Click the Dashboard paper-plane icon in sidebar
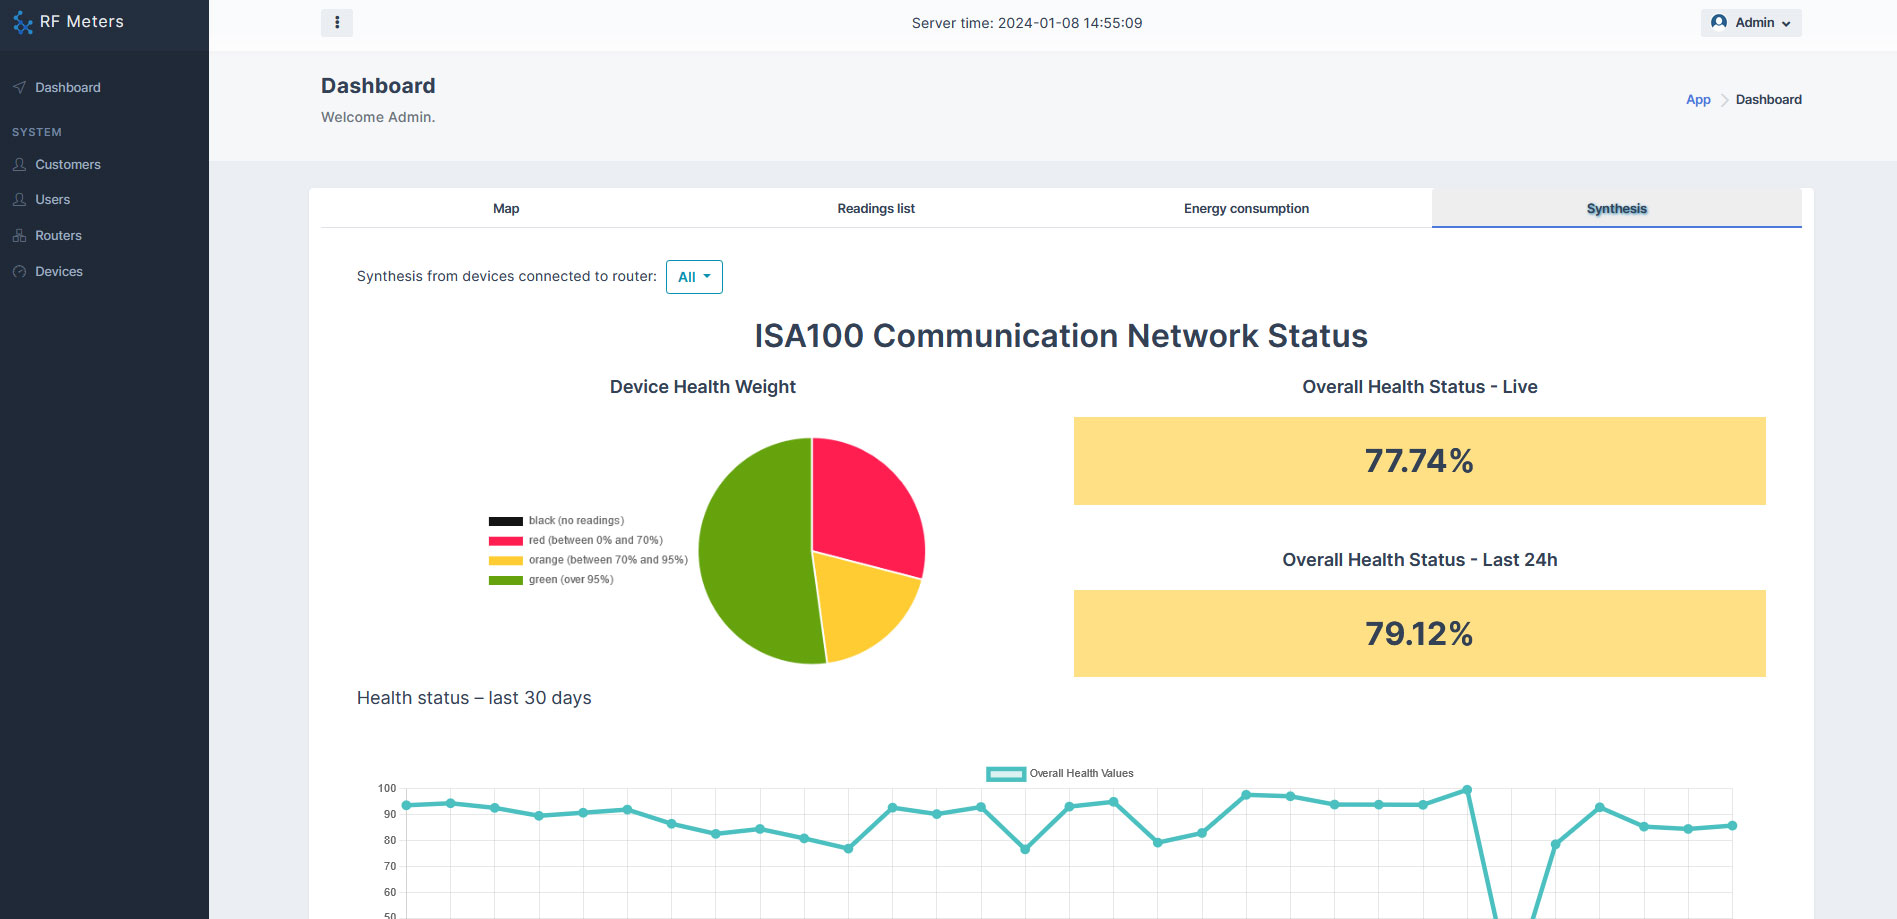 tap(19, 88)
